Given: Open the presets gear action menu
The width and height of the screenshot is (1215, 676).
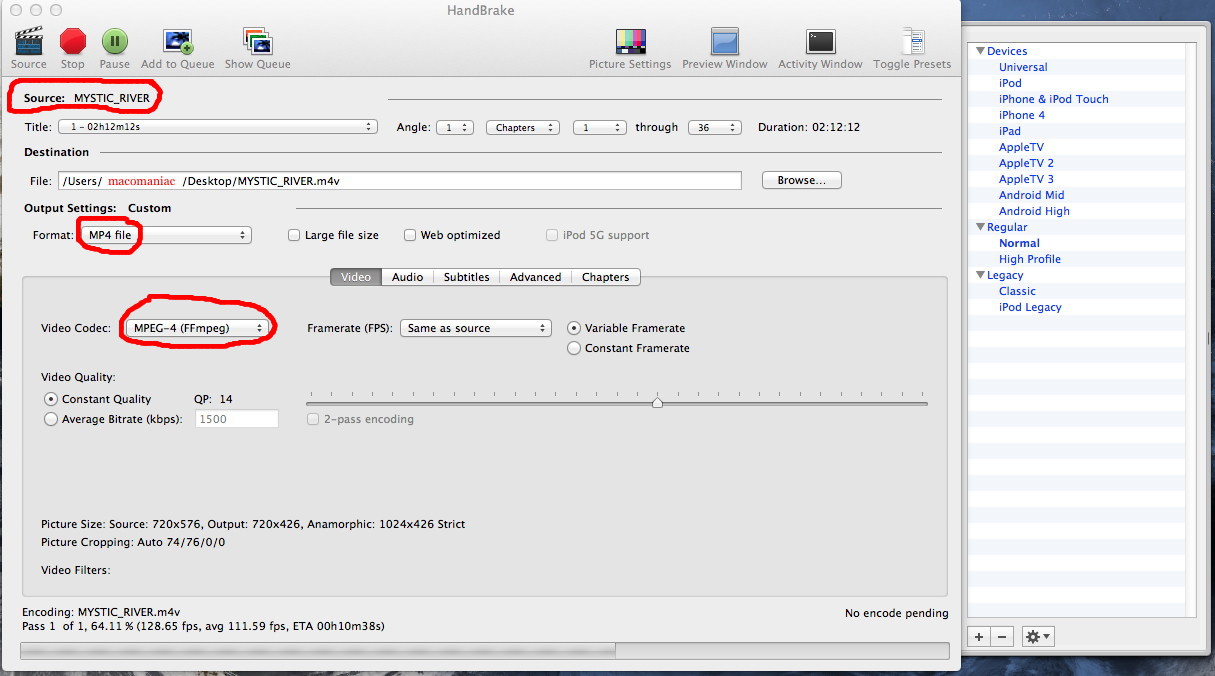Looking at the screenshot, I should (1038, 637).
